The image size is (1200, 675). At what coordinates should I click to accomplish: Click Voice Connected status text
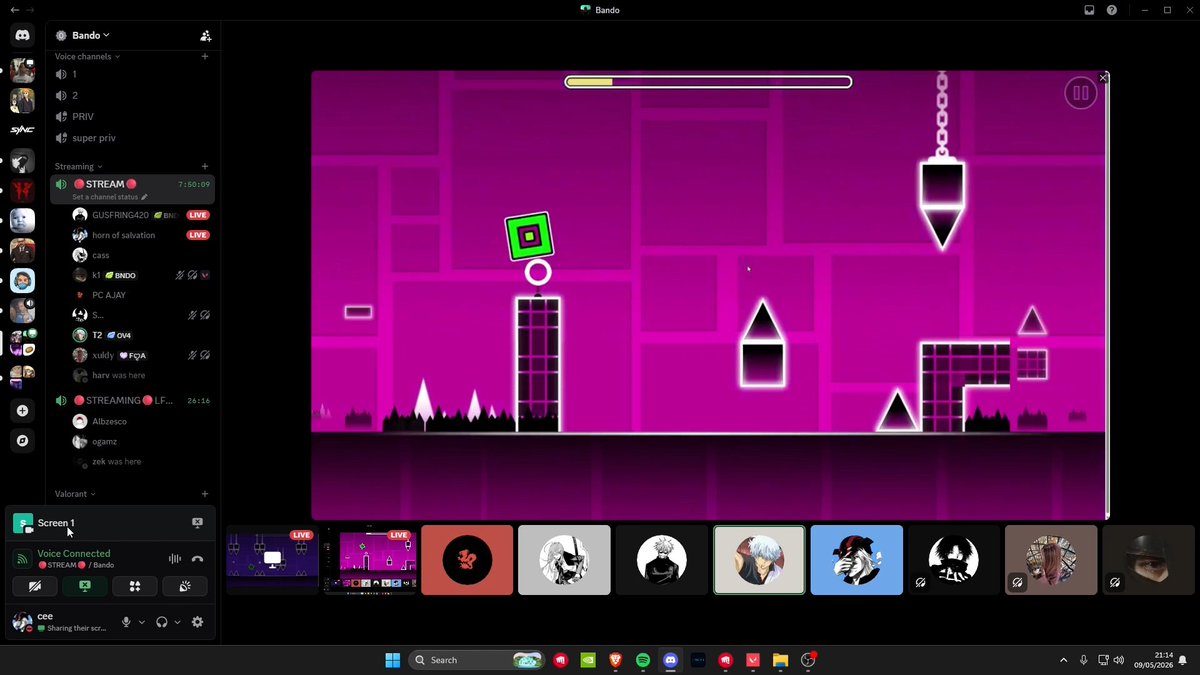(x=74, y=553)
